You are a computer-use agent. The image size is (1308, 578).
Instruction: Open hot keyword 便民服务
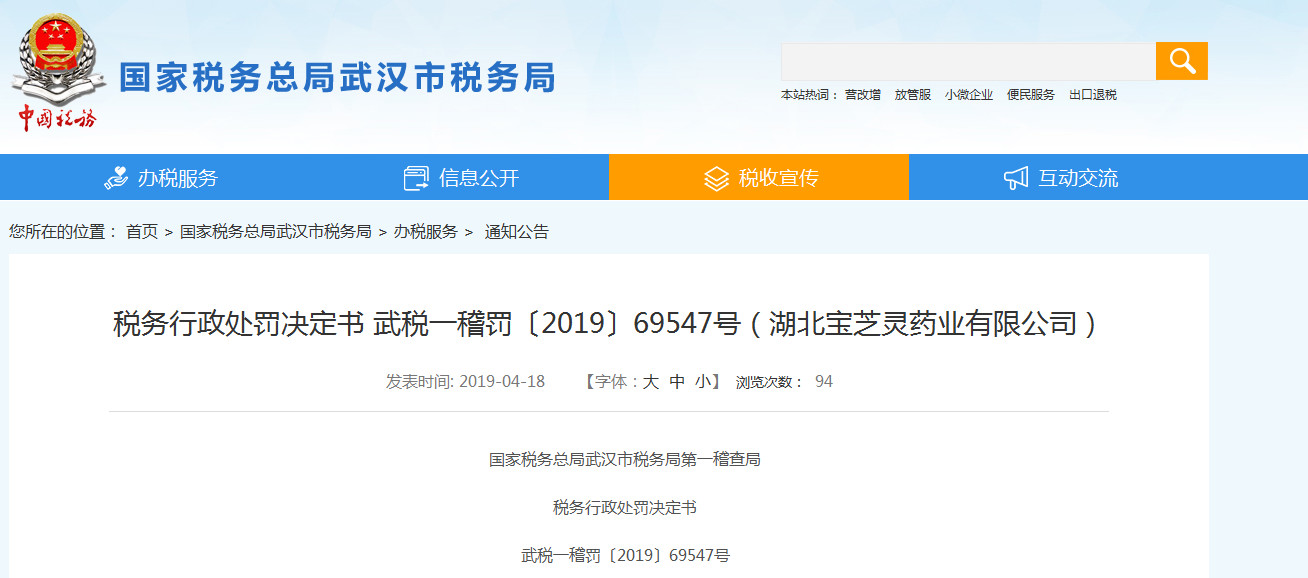(x=1030, y=95)
